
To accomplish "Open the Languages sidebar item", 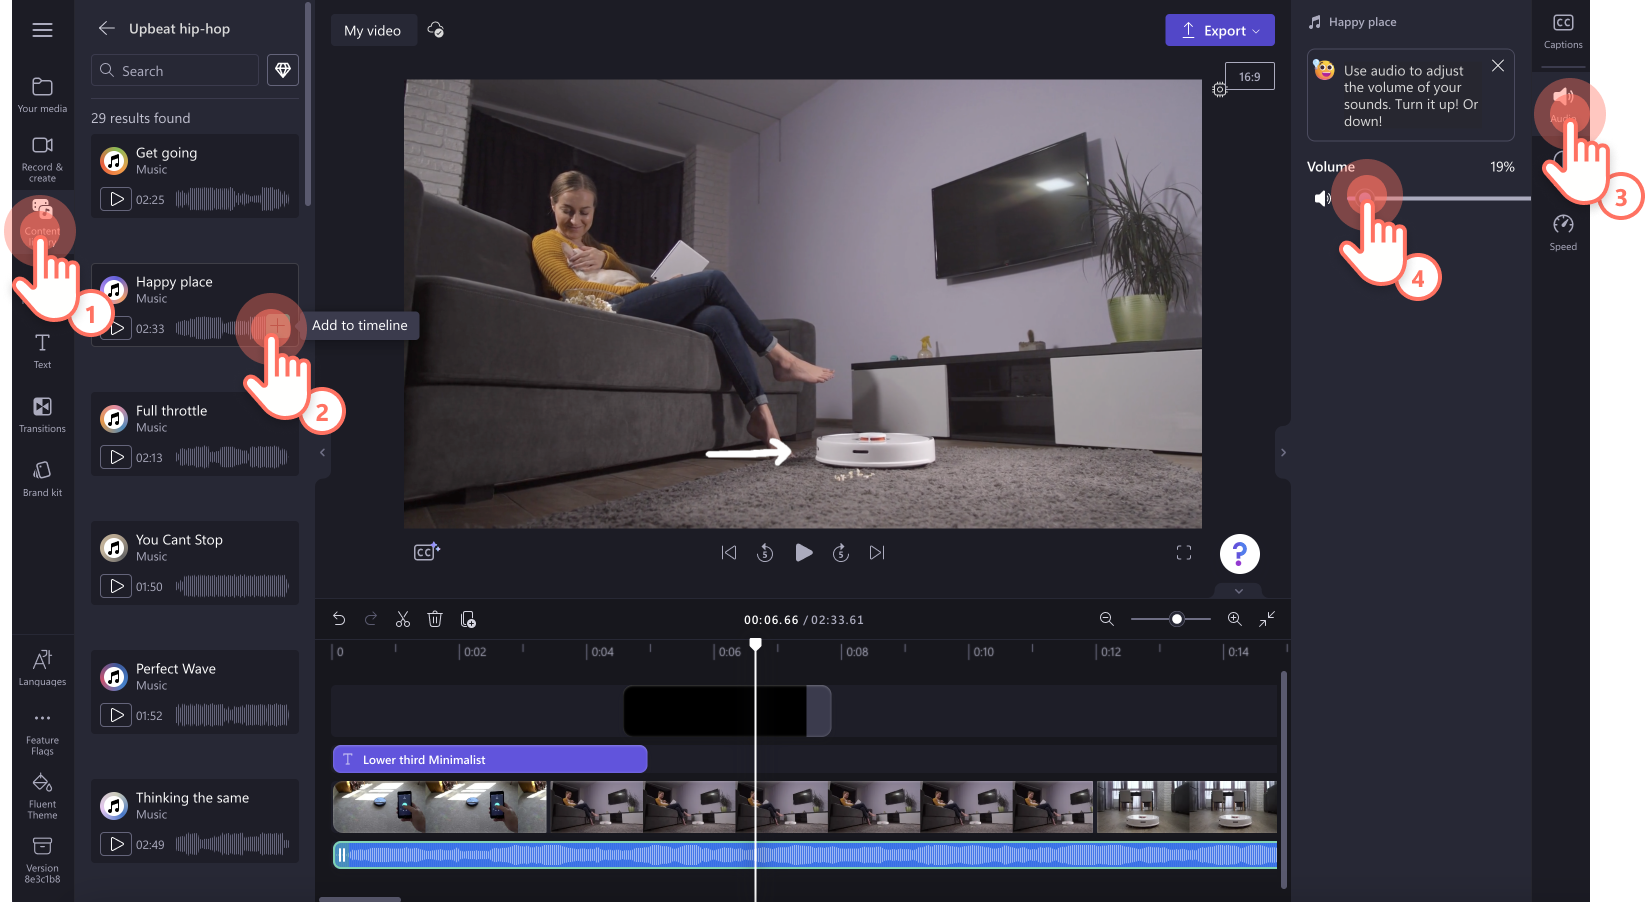I will [42, 668].
